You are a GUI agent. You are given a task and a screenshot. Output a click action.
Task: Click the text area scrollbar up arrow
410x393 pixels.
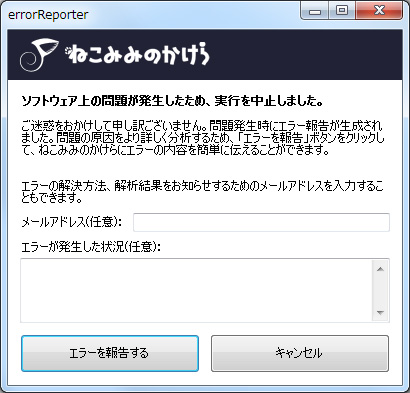pos(380,269)
